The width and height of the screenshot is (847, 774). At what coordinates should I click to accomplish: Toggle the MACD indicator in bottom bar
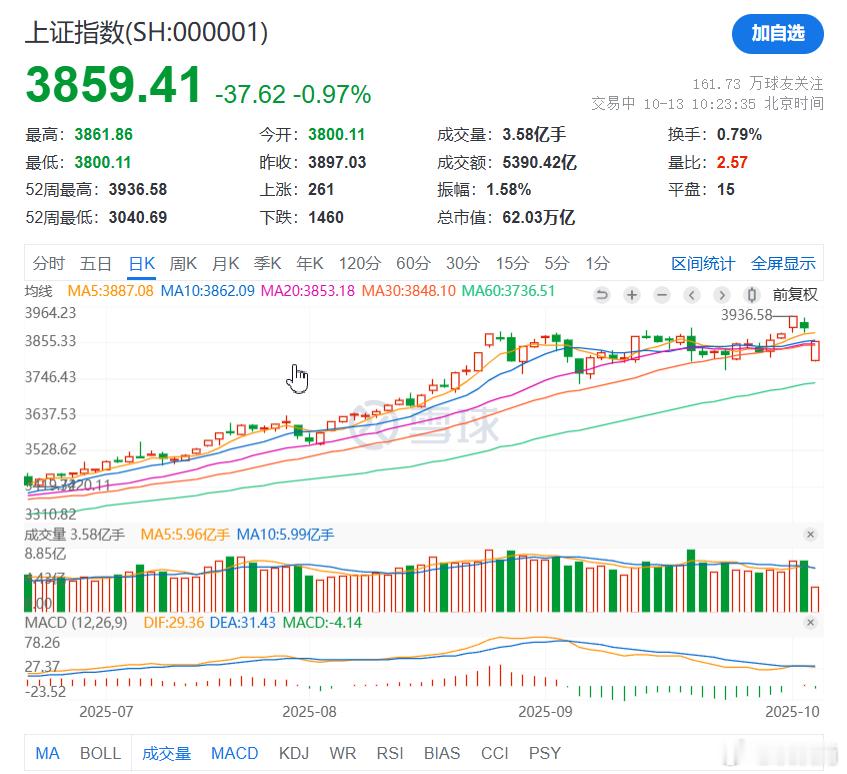(234, 753)
